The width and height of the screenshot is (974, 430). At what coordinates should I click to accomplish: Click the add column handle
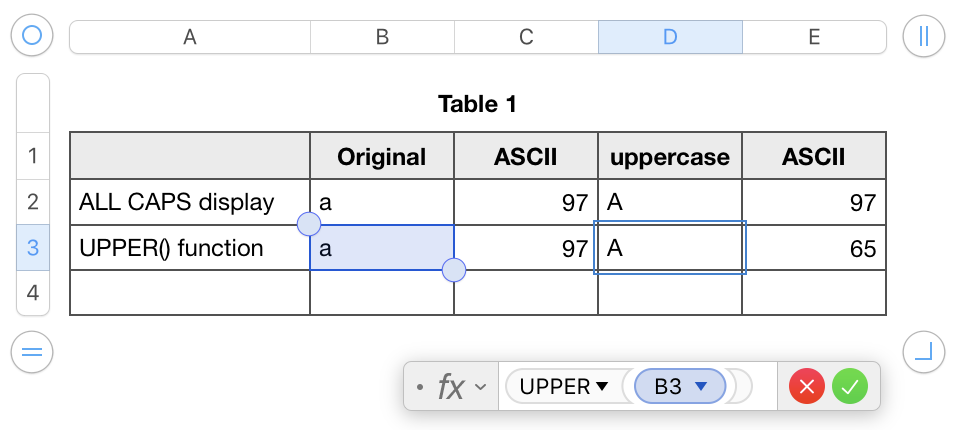pos(923,37)
